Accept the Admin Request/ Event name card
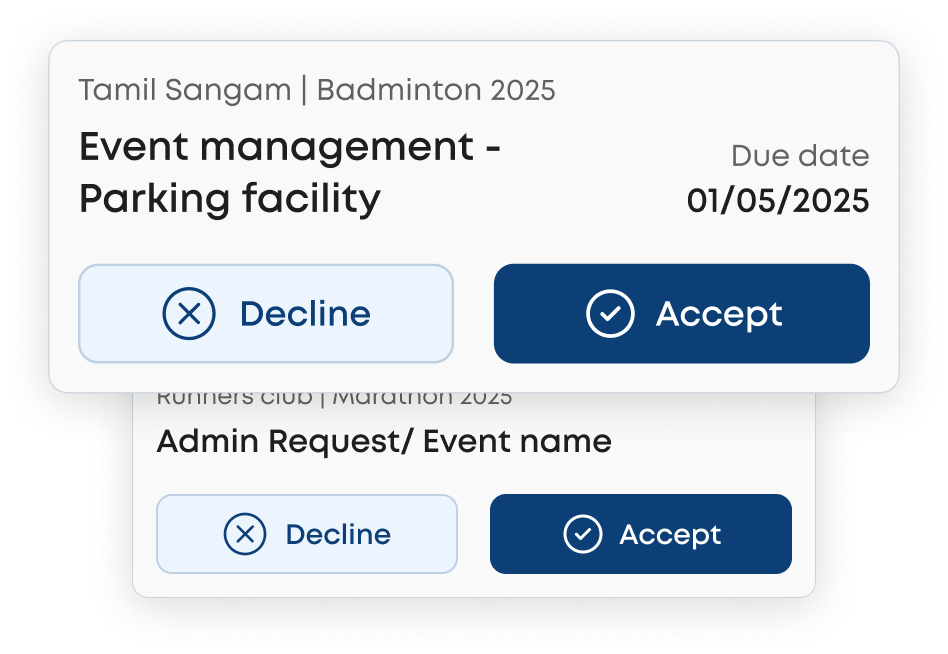The image size is (948, 654). [640, 534]
